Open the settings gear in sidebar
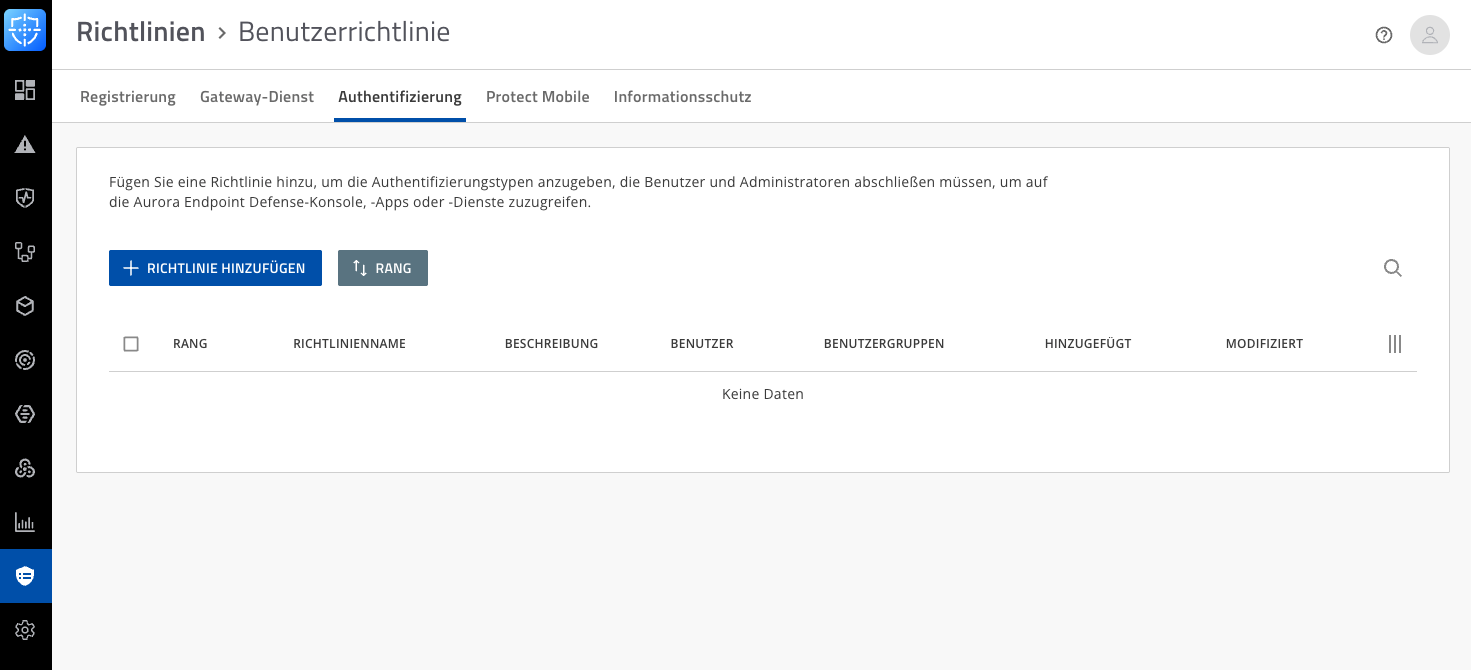Image resolution: width=1471 pixels, height=670 pixels. pos(25,630)
